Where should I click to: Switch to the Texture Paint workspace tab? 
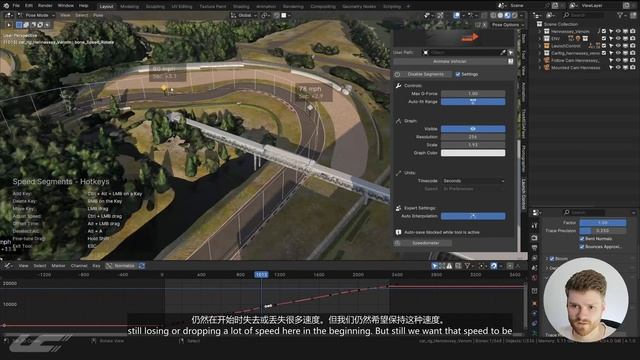point(212,7)
